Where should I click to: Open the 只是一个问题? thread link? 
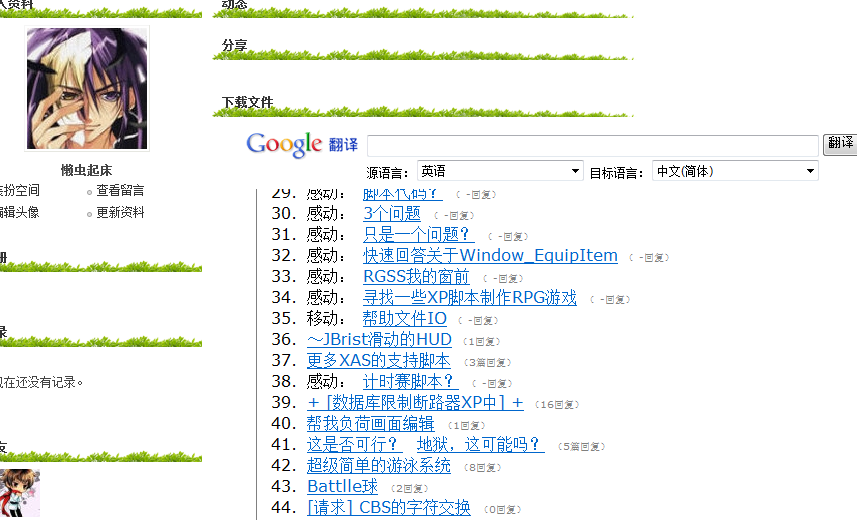coord(419,235)
